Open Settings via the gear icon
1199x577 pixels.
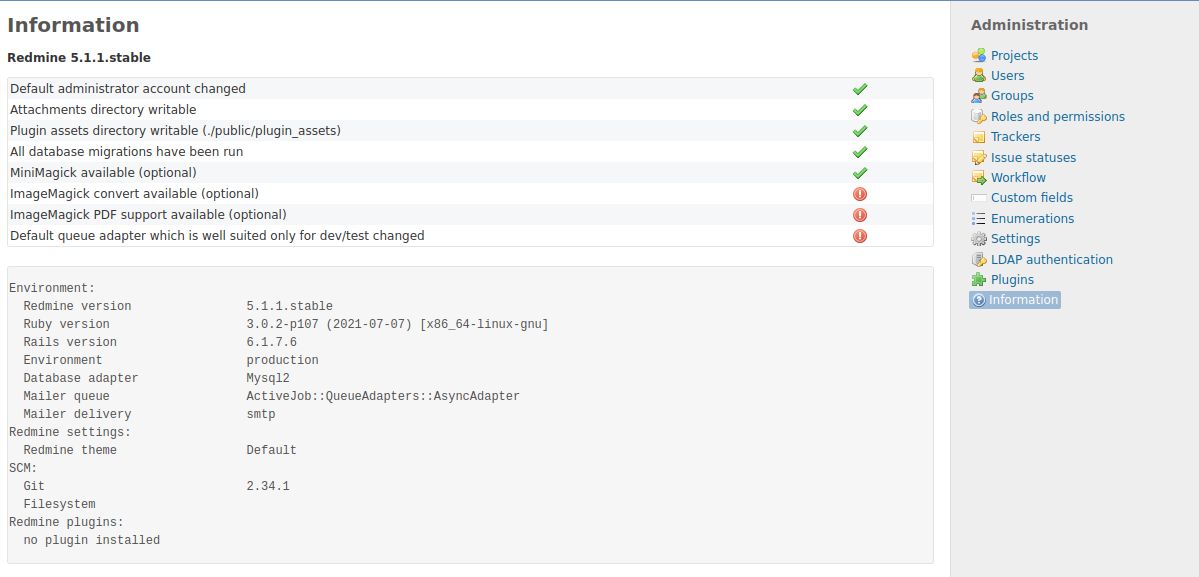978,238
